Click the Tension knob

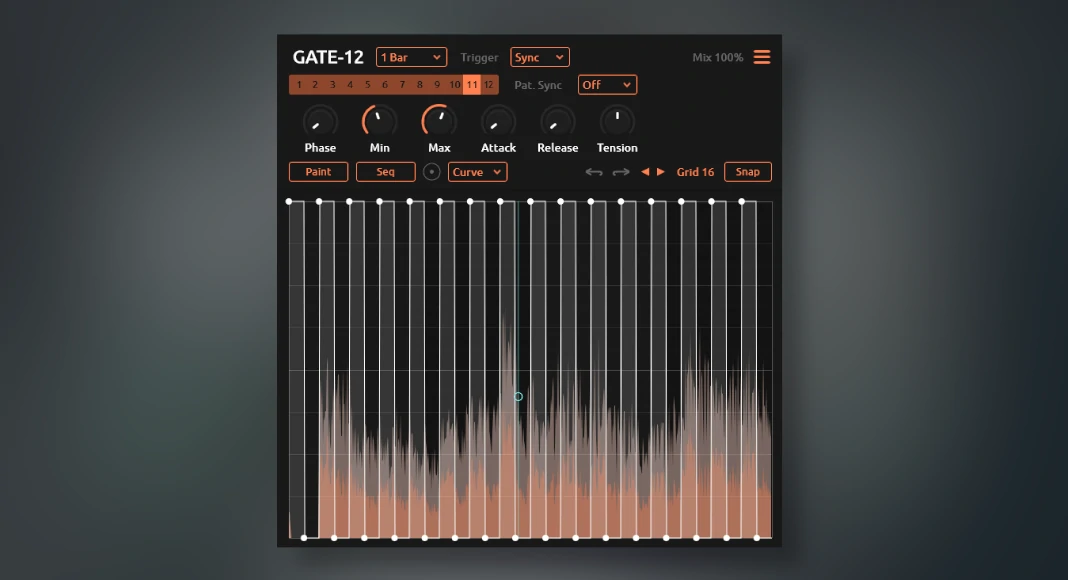(617, 122)
